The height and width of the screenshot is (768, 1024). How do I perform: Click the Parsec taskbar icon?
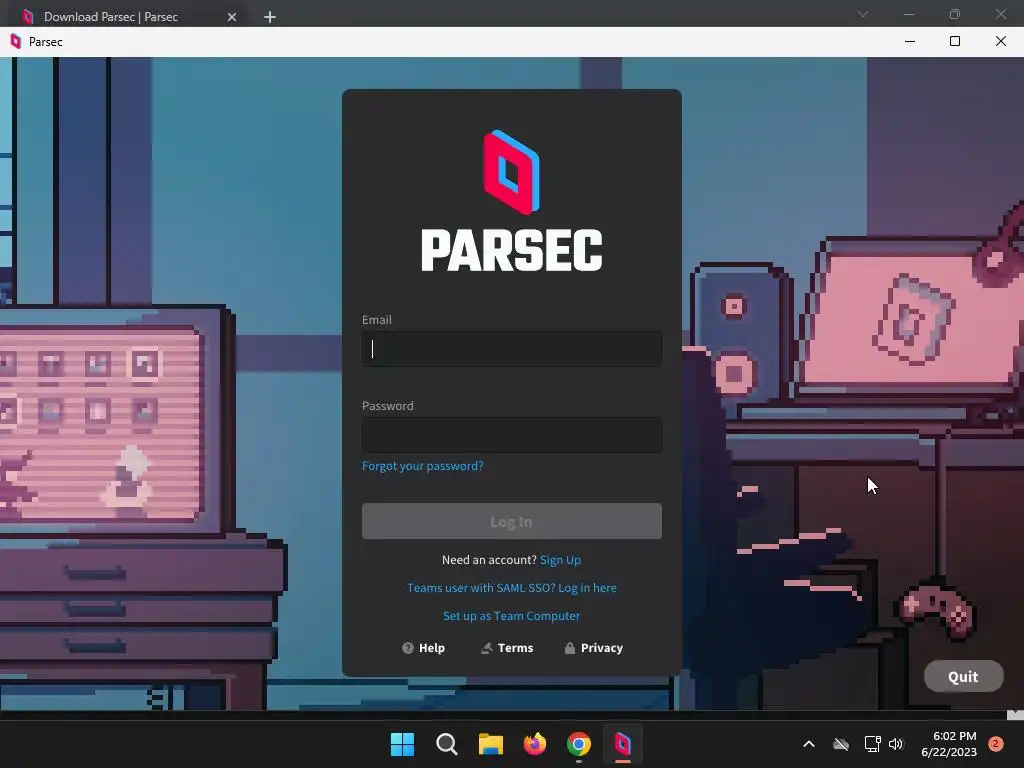[x=623, y=744]
